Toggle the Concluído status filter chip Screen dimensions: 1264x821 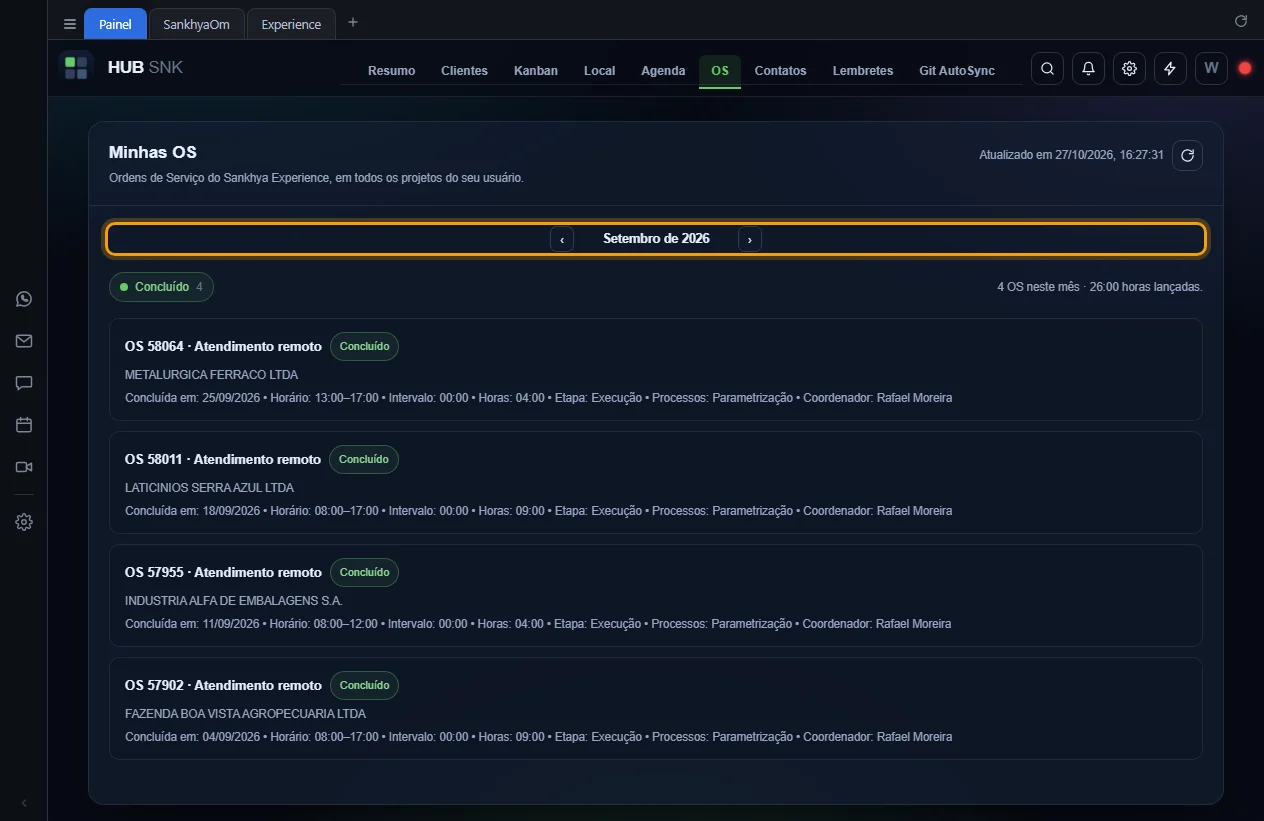pyautogui.click(x=161, y=287)
